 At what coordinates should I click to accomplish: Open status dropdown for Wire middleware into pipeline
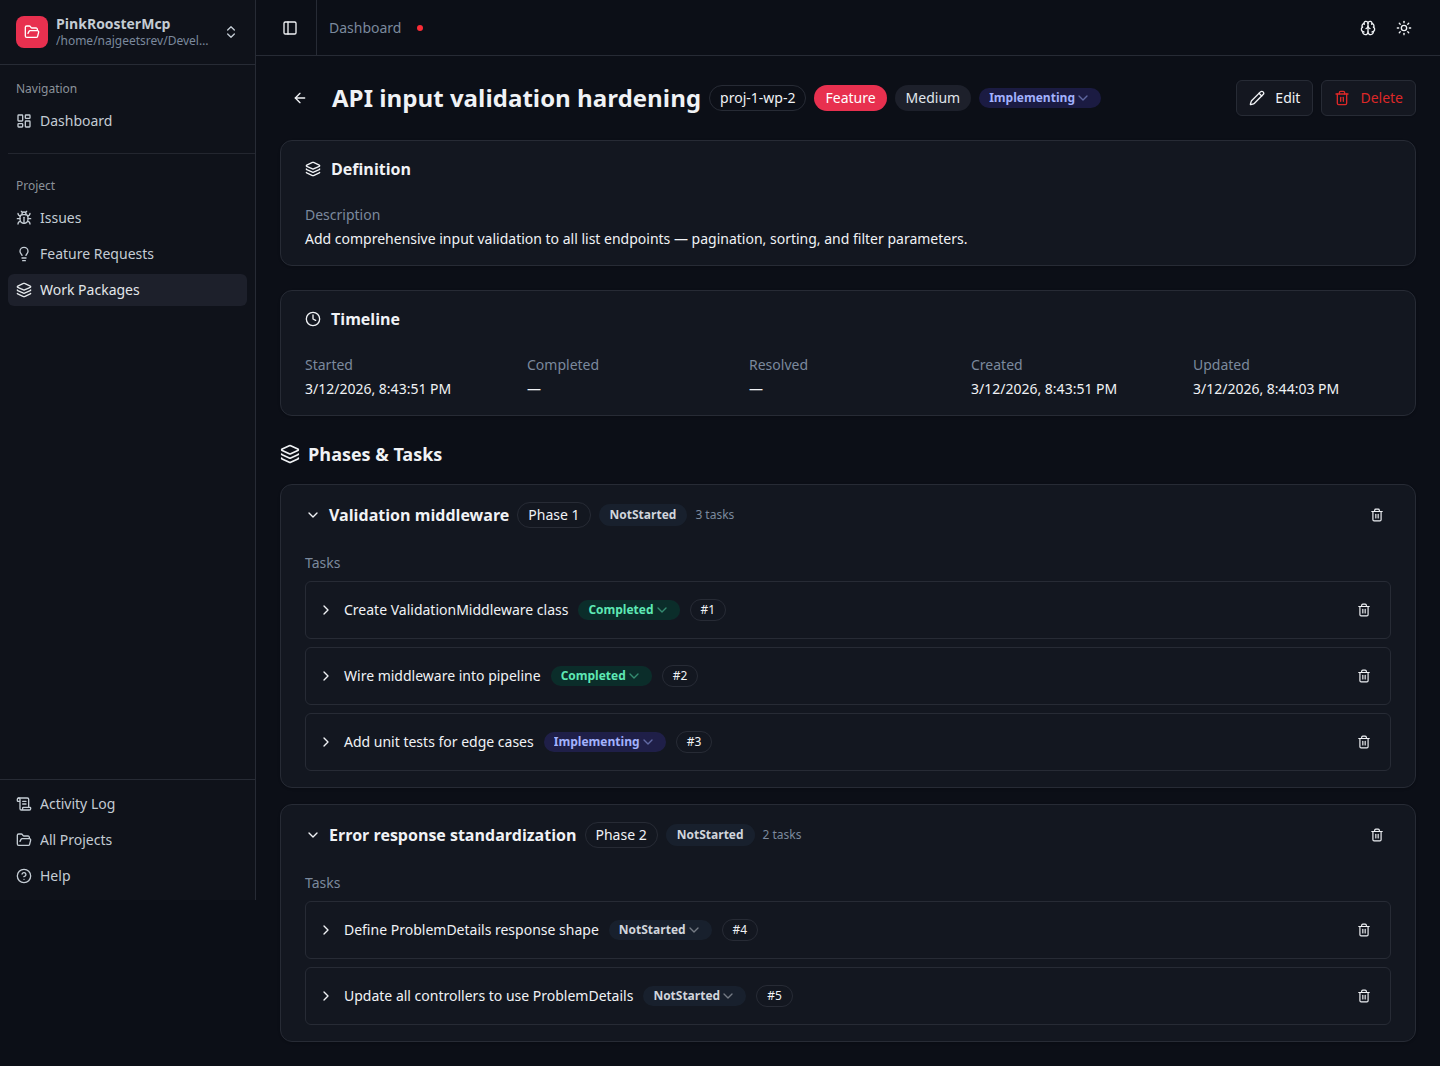(600, 676)
